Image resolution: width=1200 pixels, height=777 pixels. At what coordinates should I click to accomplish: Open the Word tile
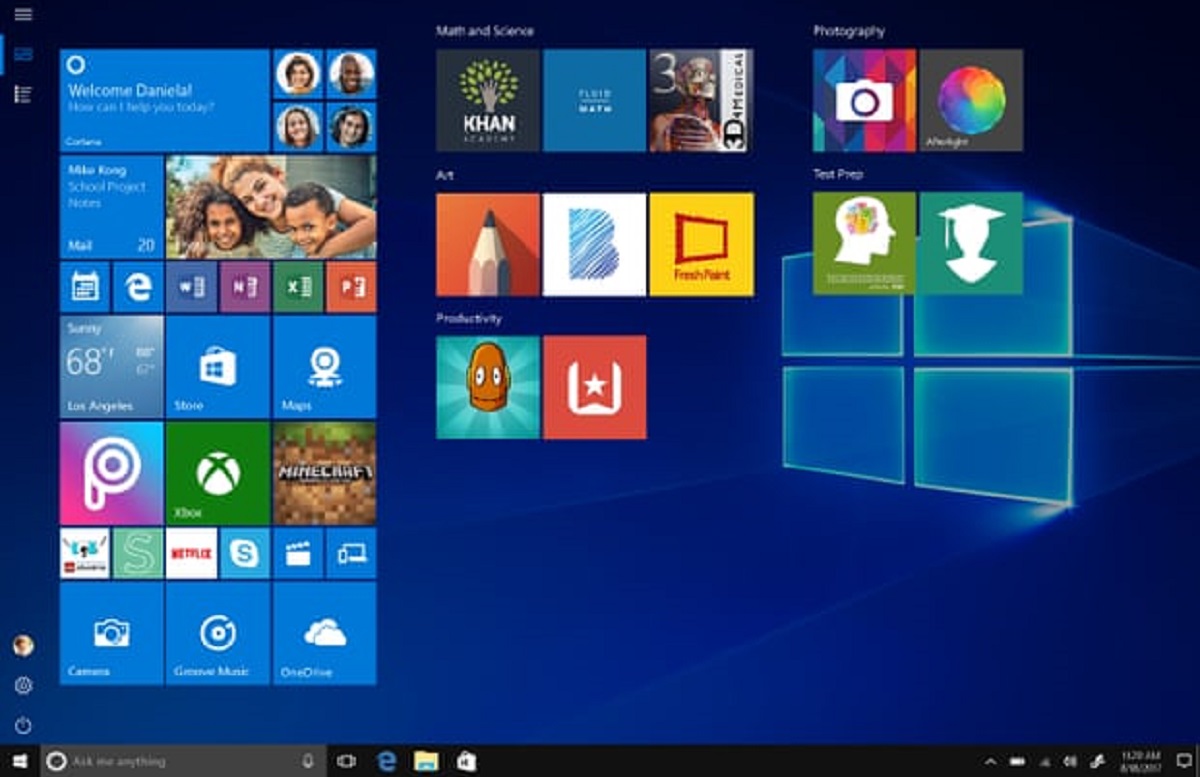(191, 287)
